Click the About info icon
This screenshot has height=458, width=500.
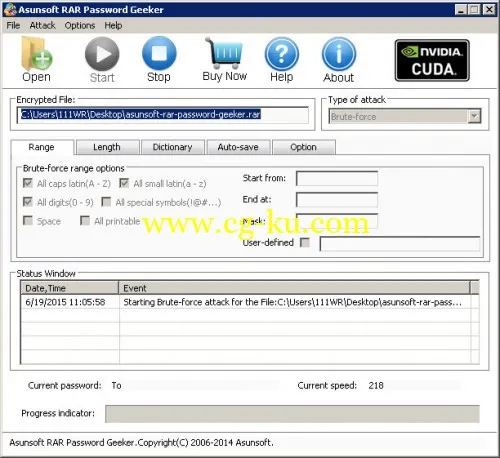(339, 54)
